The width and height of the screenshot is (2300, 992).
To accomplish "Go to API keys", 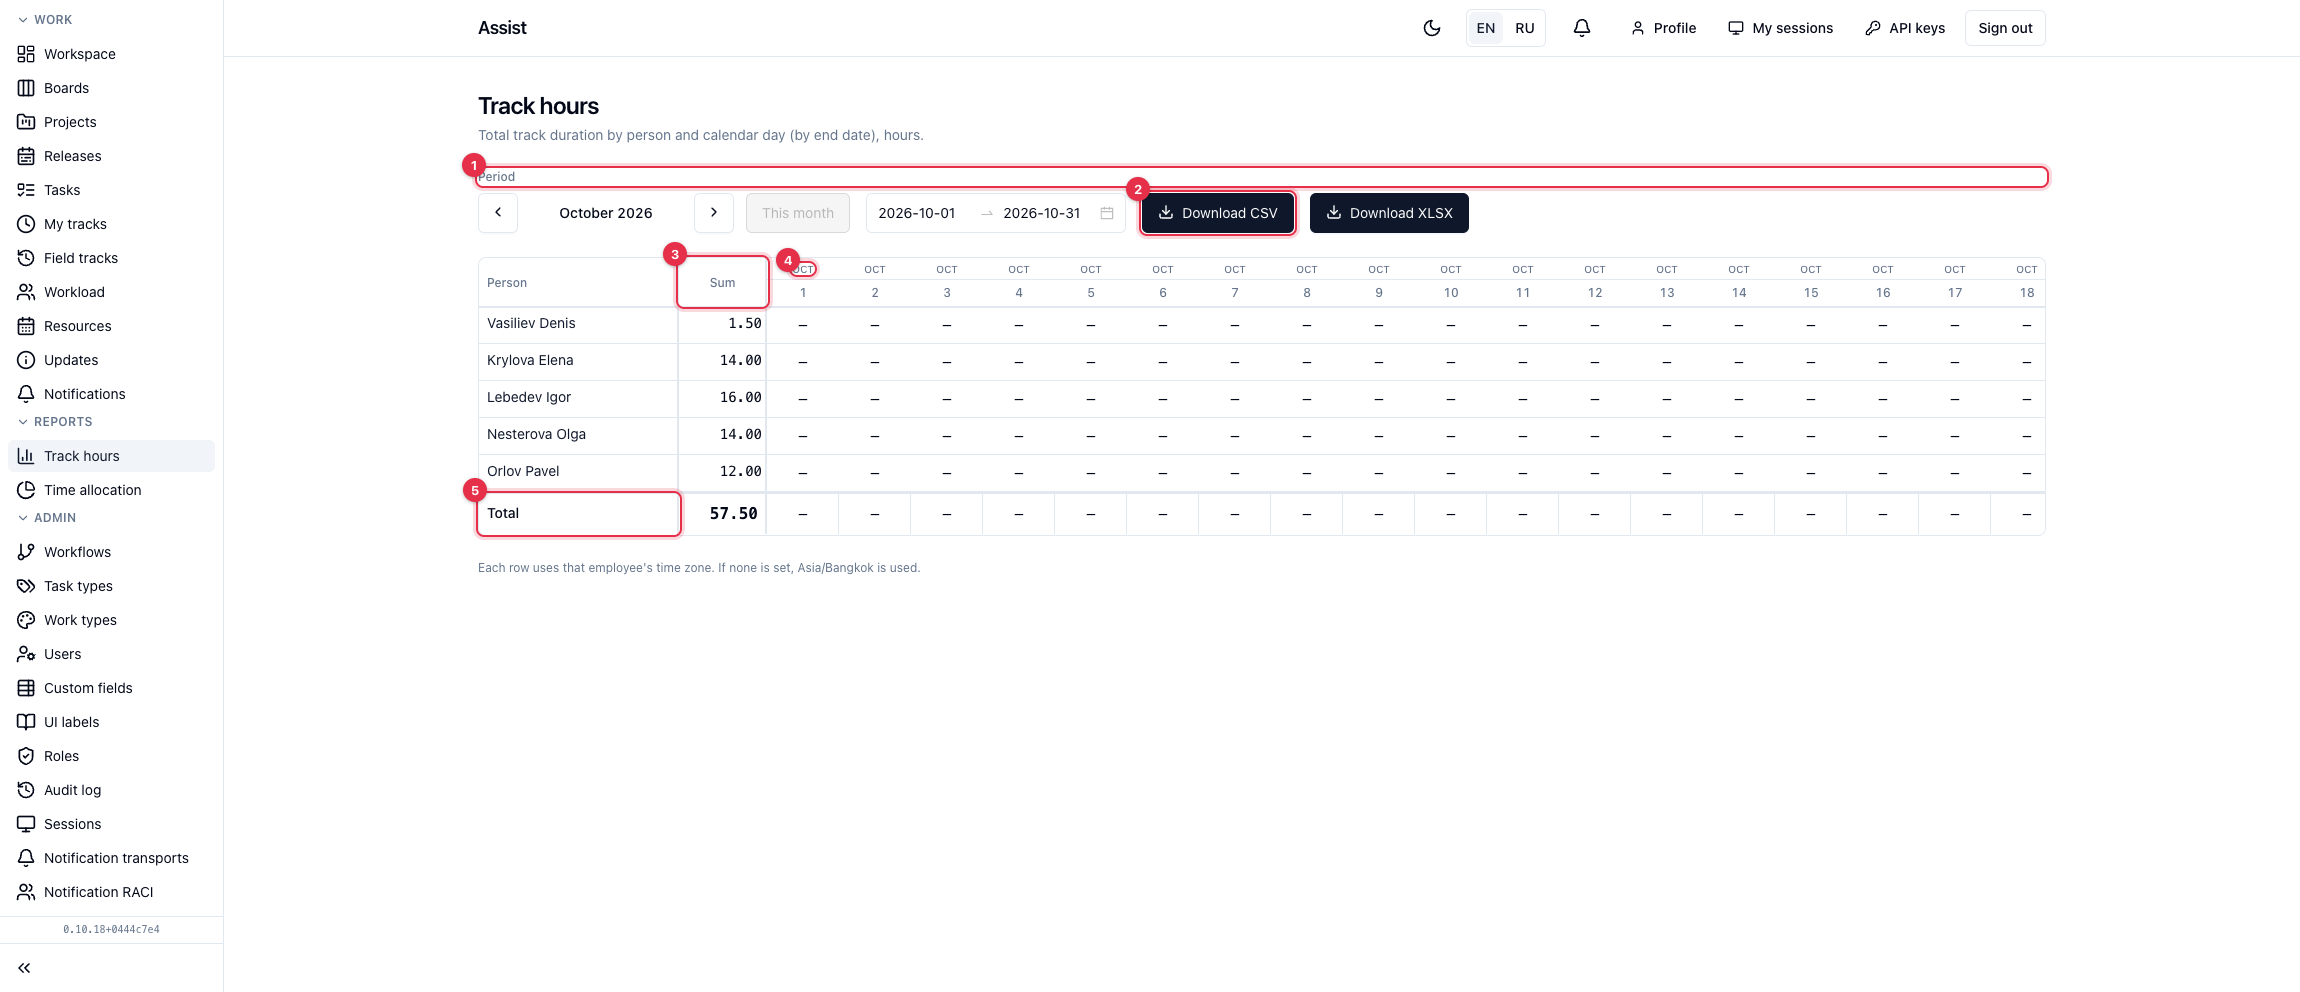I will coord(1905,28).
